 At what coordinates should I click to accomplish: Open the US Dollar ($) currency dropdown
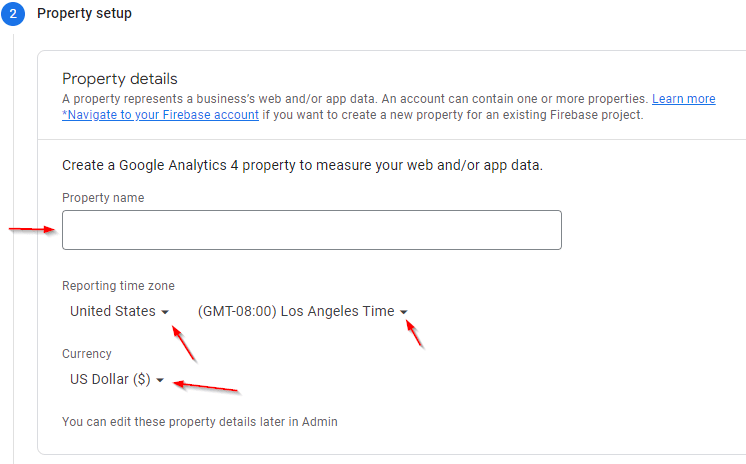pyautogui.click(x=109, y=379)
